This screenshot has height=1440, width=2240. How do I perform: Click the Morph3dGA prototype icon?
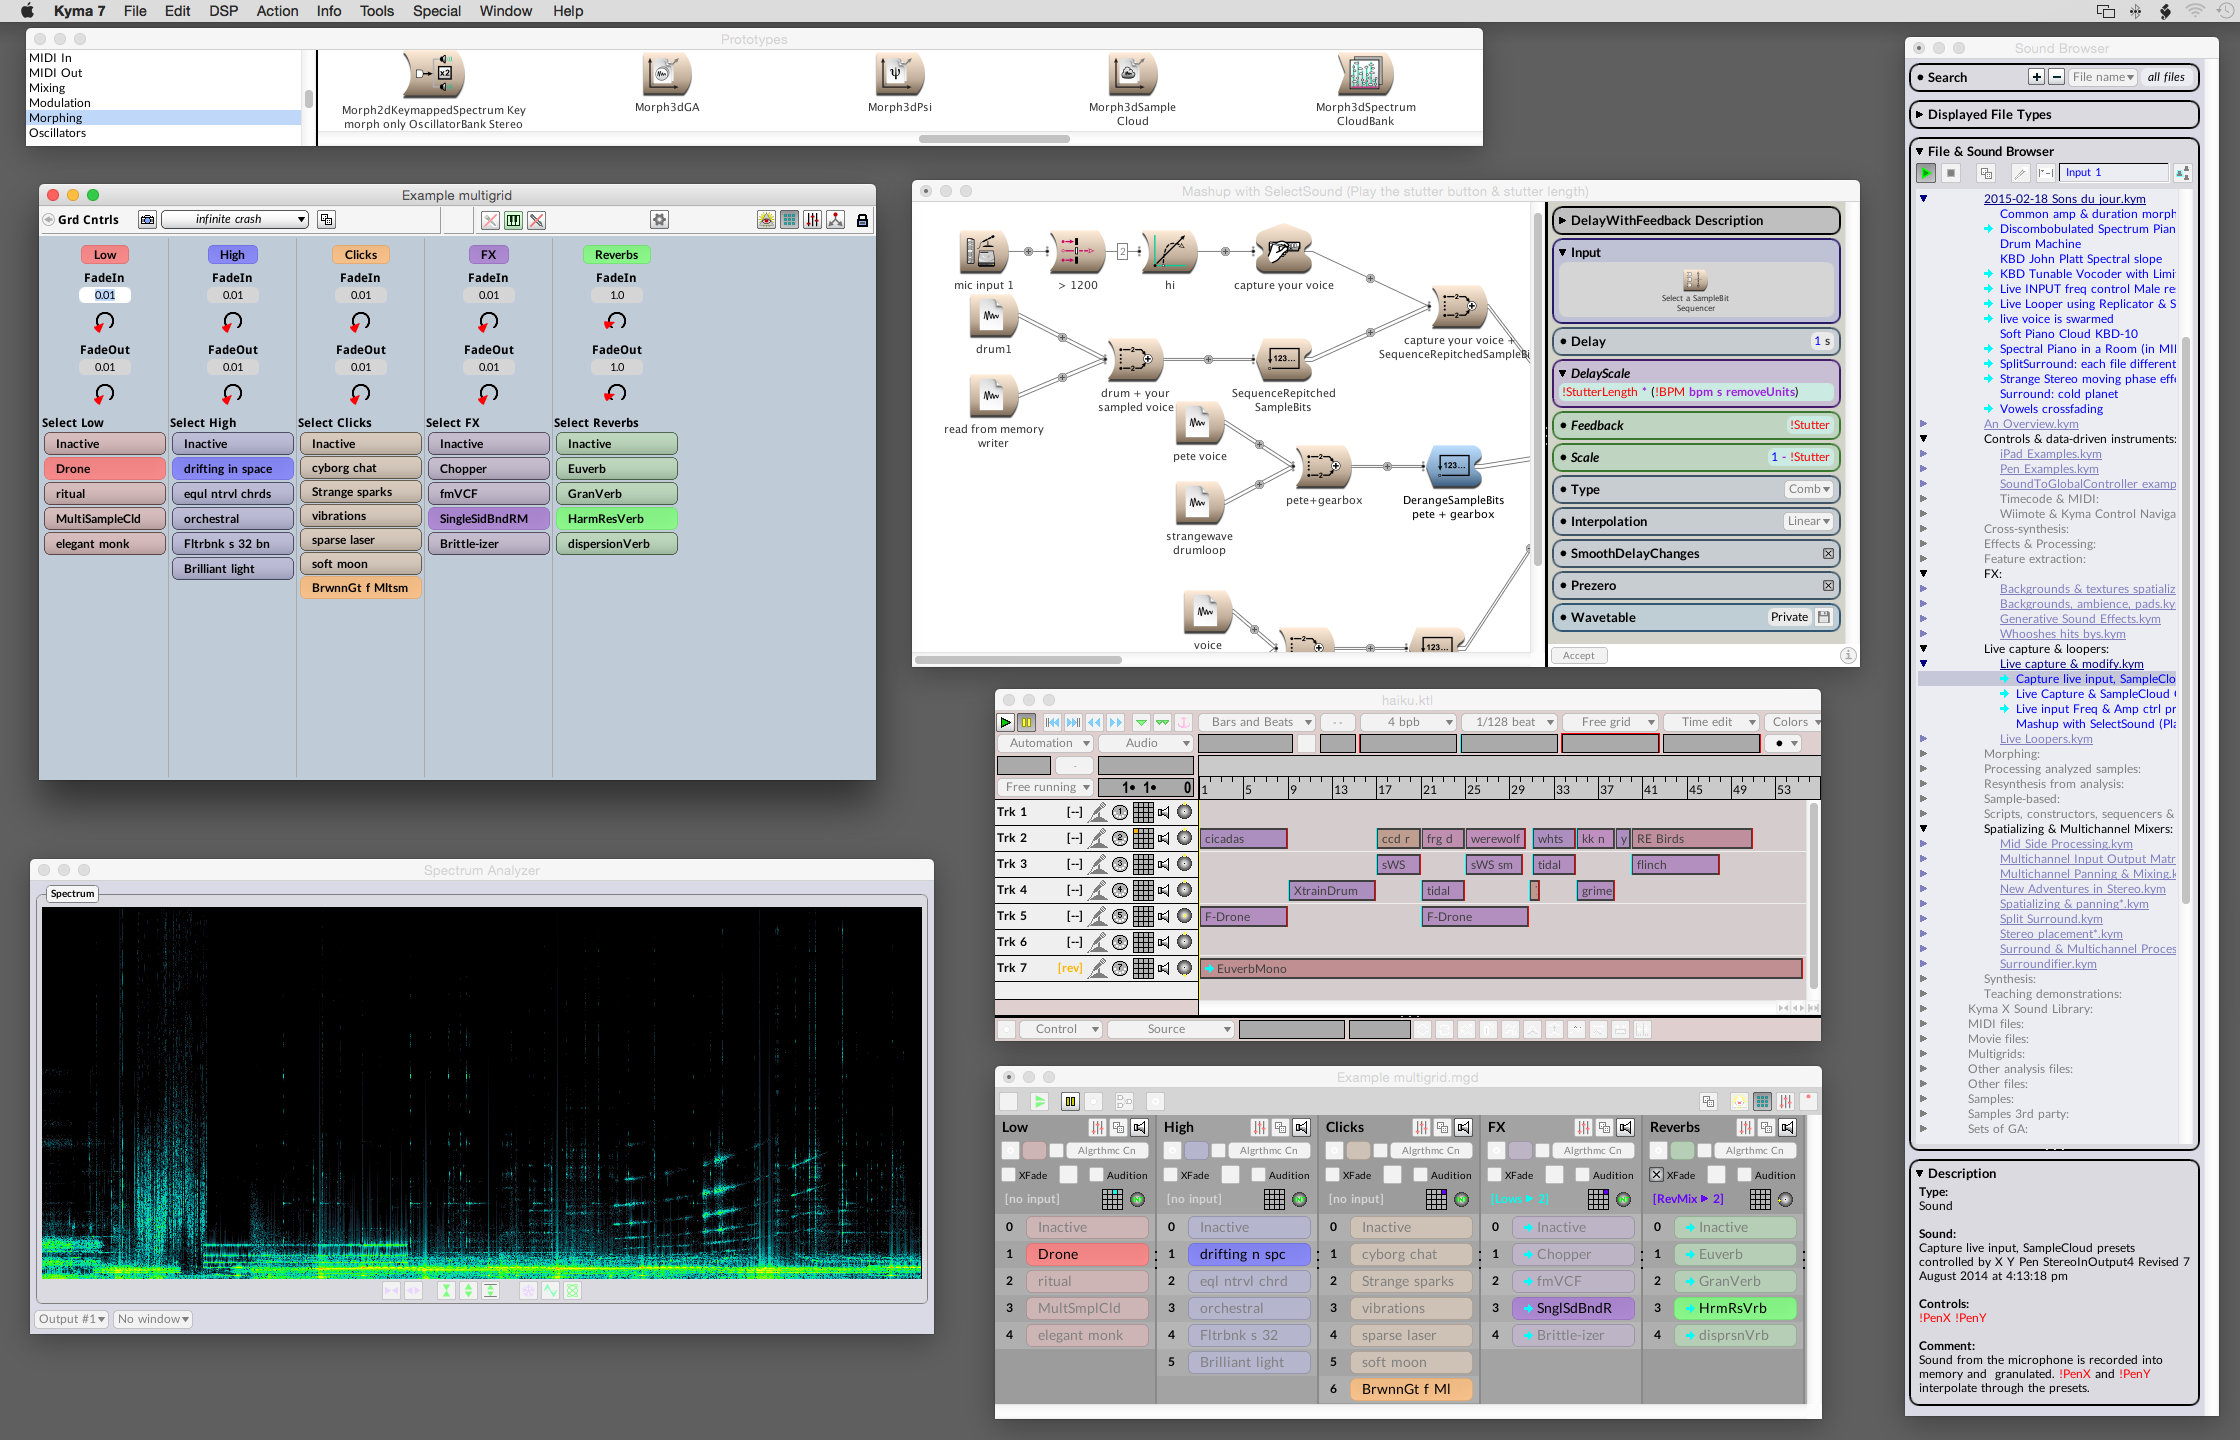(x=666, y=75)
